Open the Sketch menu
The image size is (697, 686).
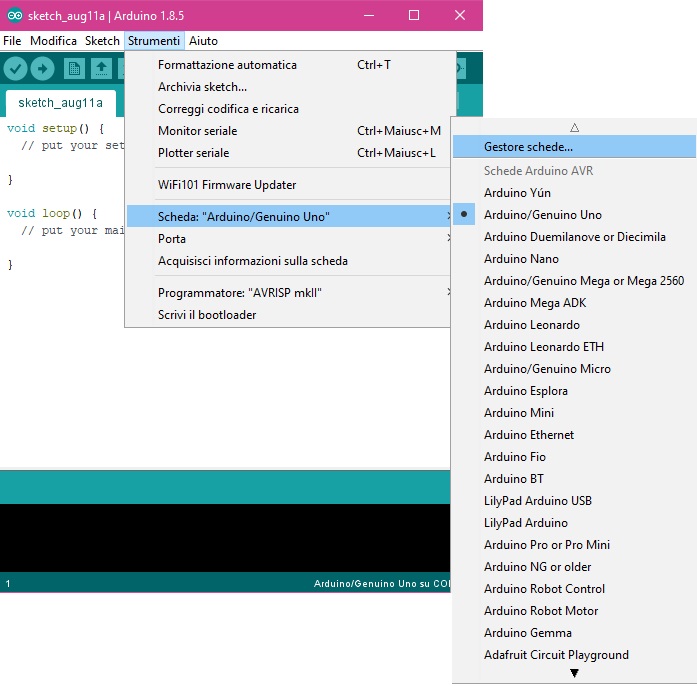[x=102, y=41]
